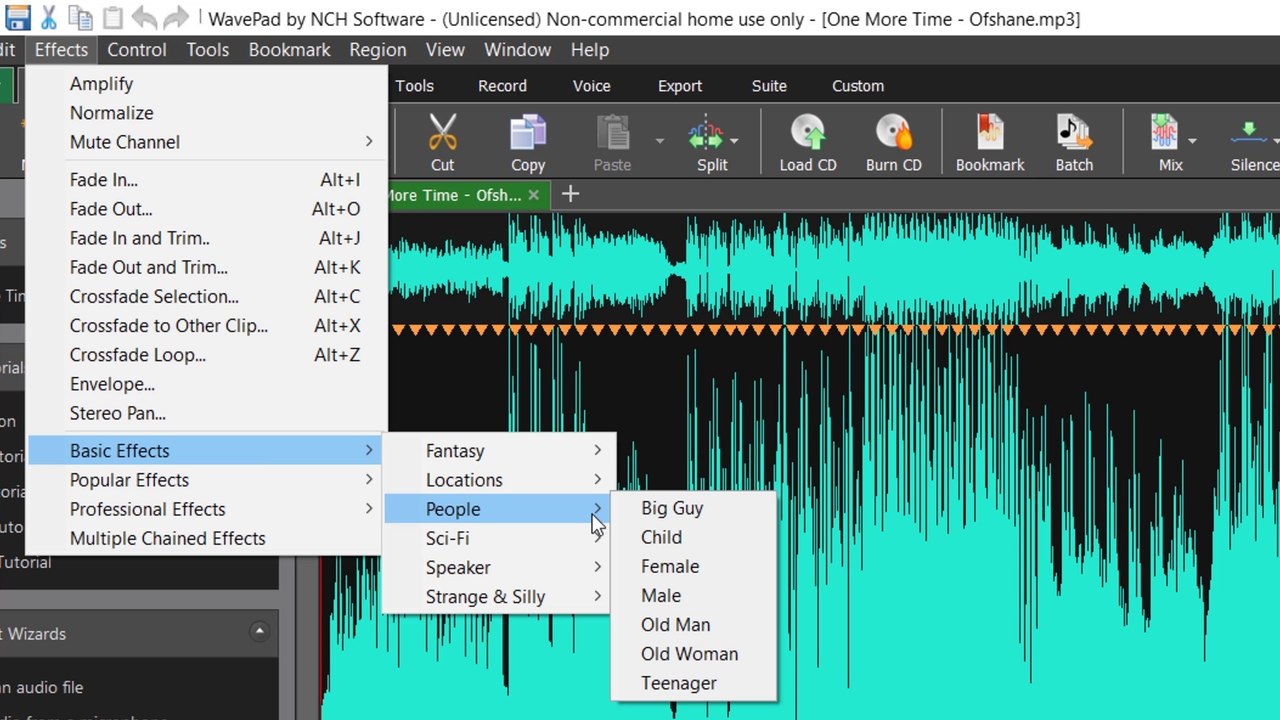Open the Effects menu
1280x720 pixels.
[x=61, y=49]
